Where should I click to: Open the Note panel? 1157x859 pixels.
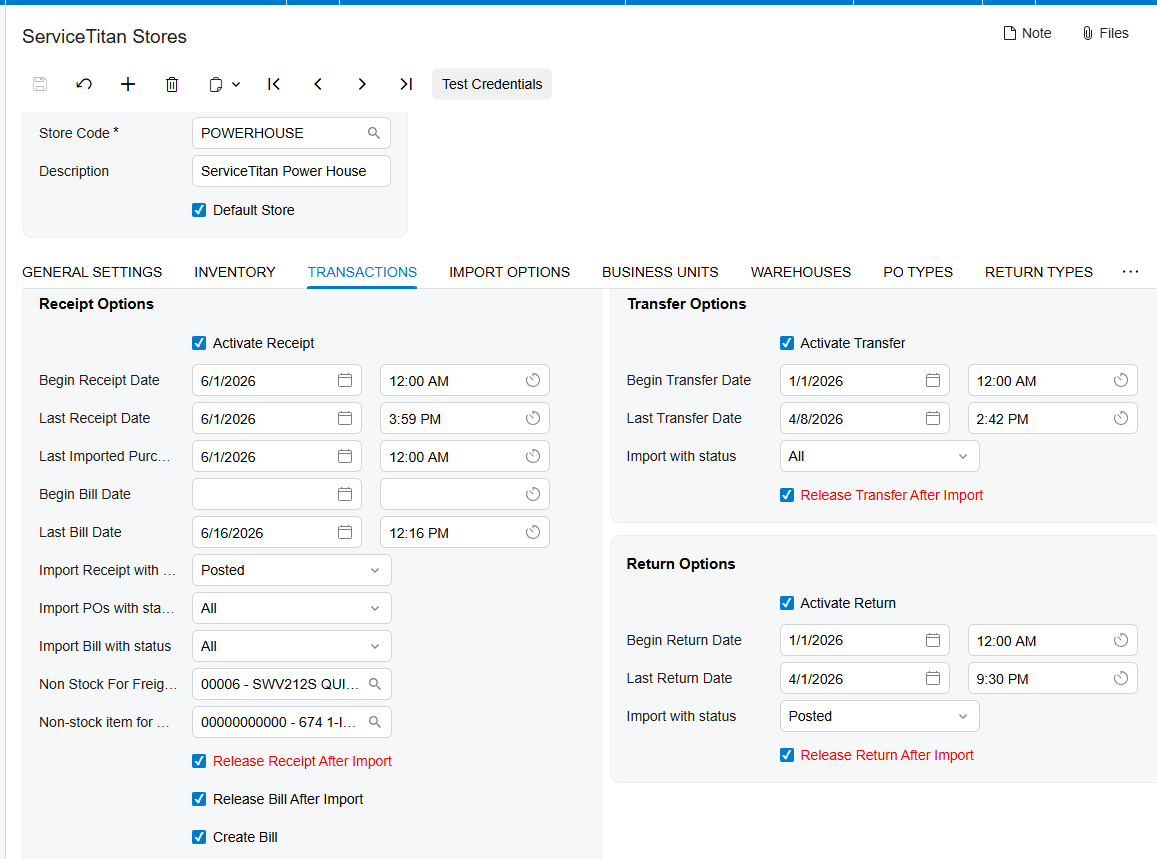tap(1027, 33)
